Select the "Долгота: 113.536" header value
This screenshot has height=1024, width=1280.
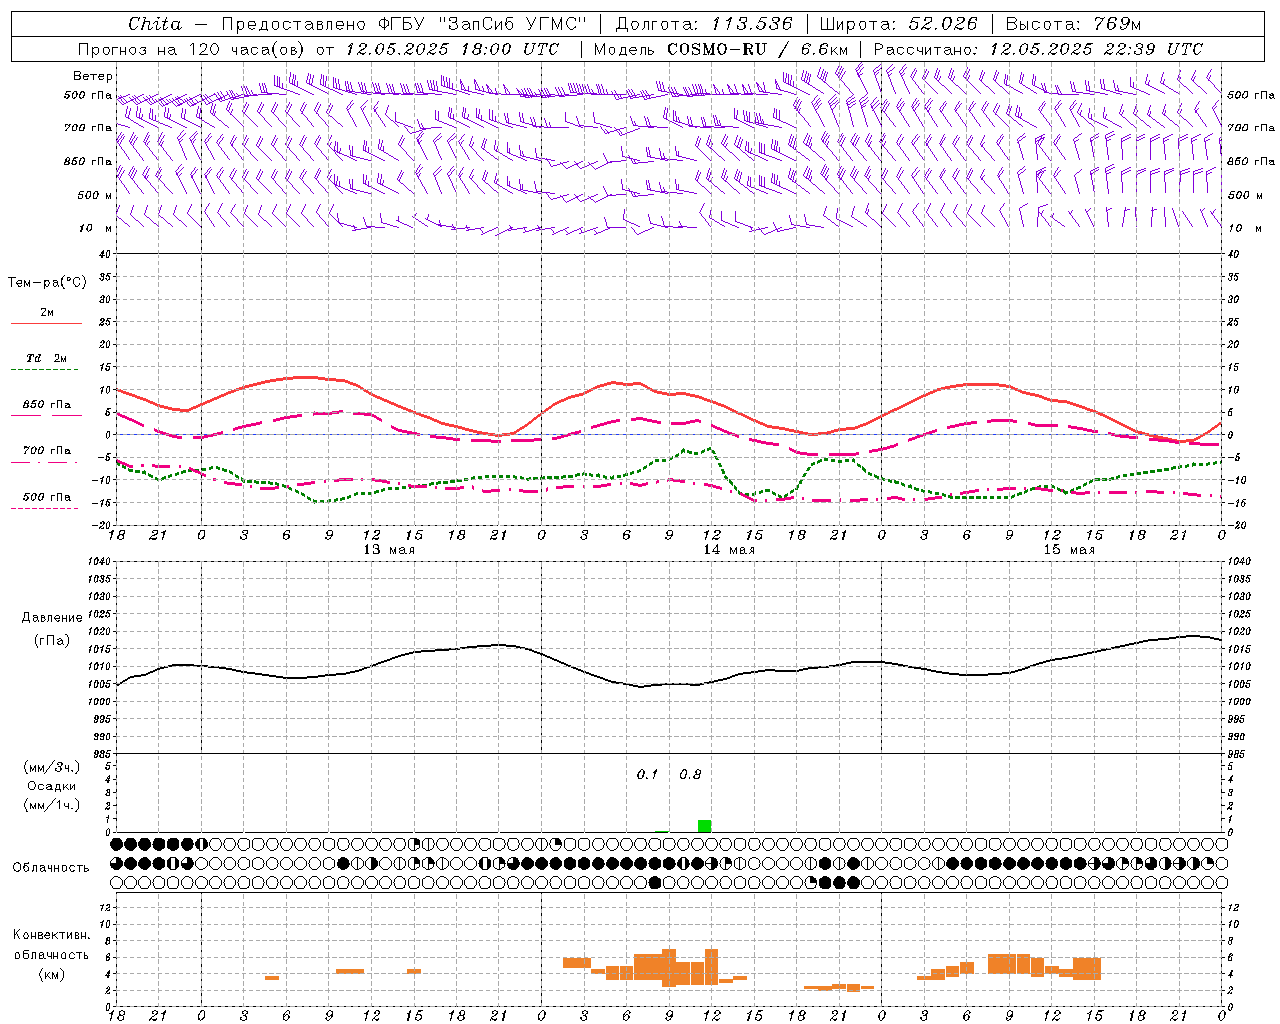tap(704, 24)
